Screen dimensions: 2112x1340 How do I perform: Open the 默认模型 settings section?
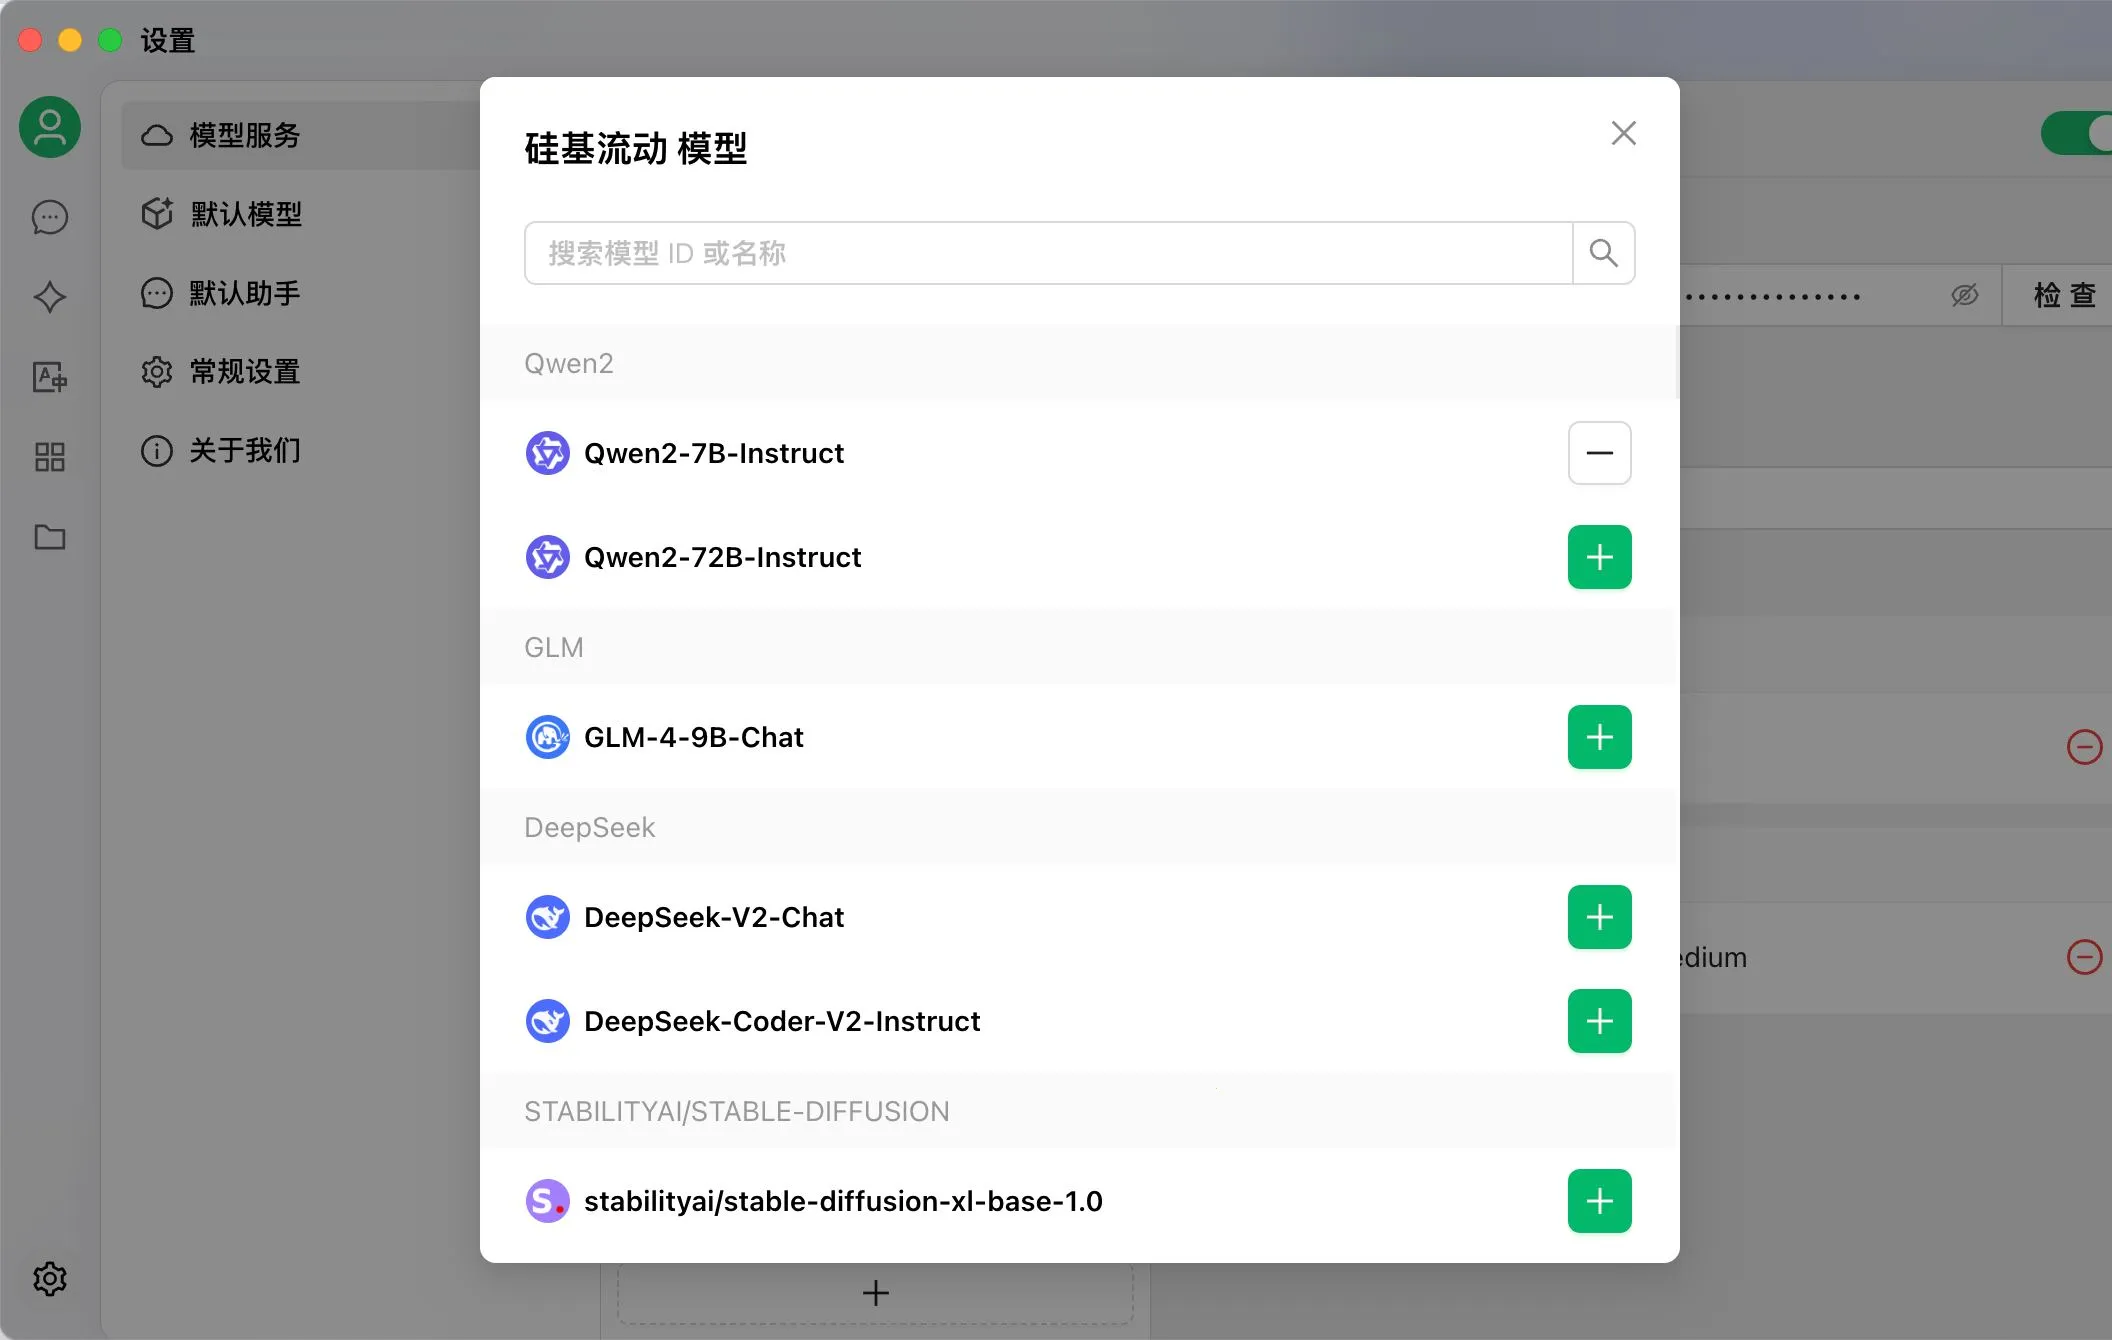[246, 213]
